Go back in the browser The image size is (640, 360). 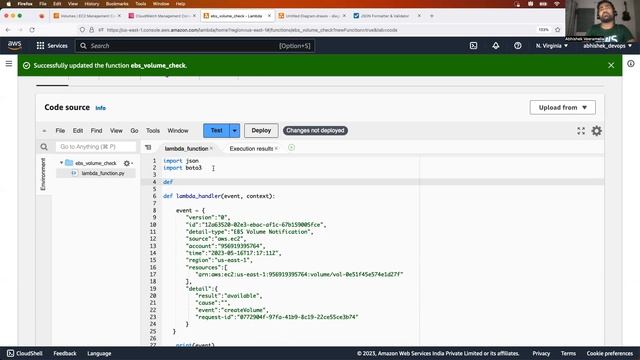[8, 30]
